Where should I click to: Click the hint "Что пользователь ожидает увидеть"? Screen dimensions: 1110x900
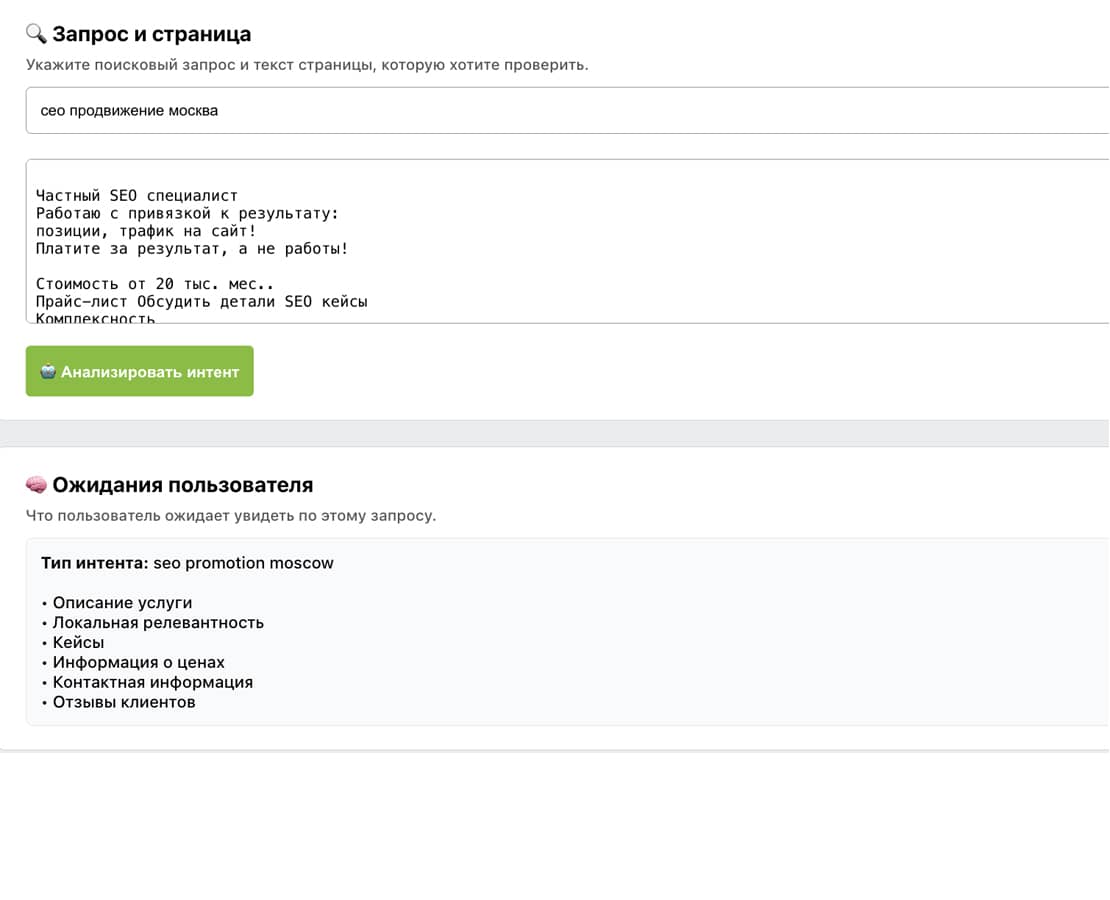230,516
